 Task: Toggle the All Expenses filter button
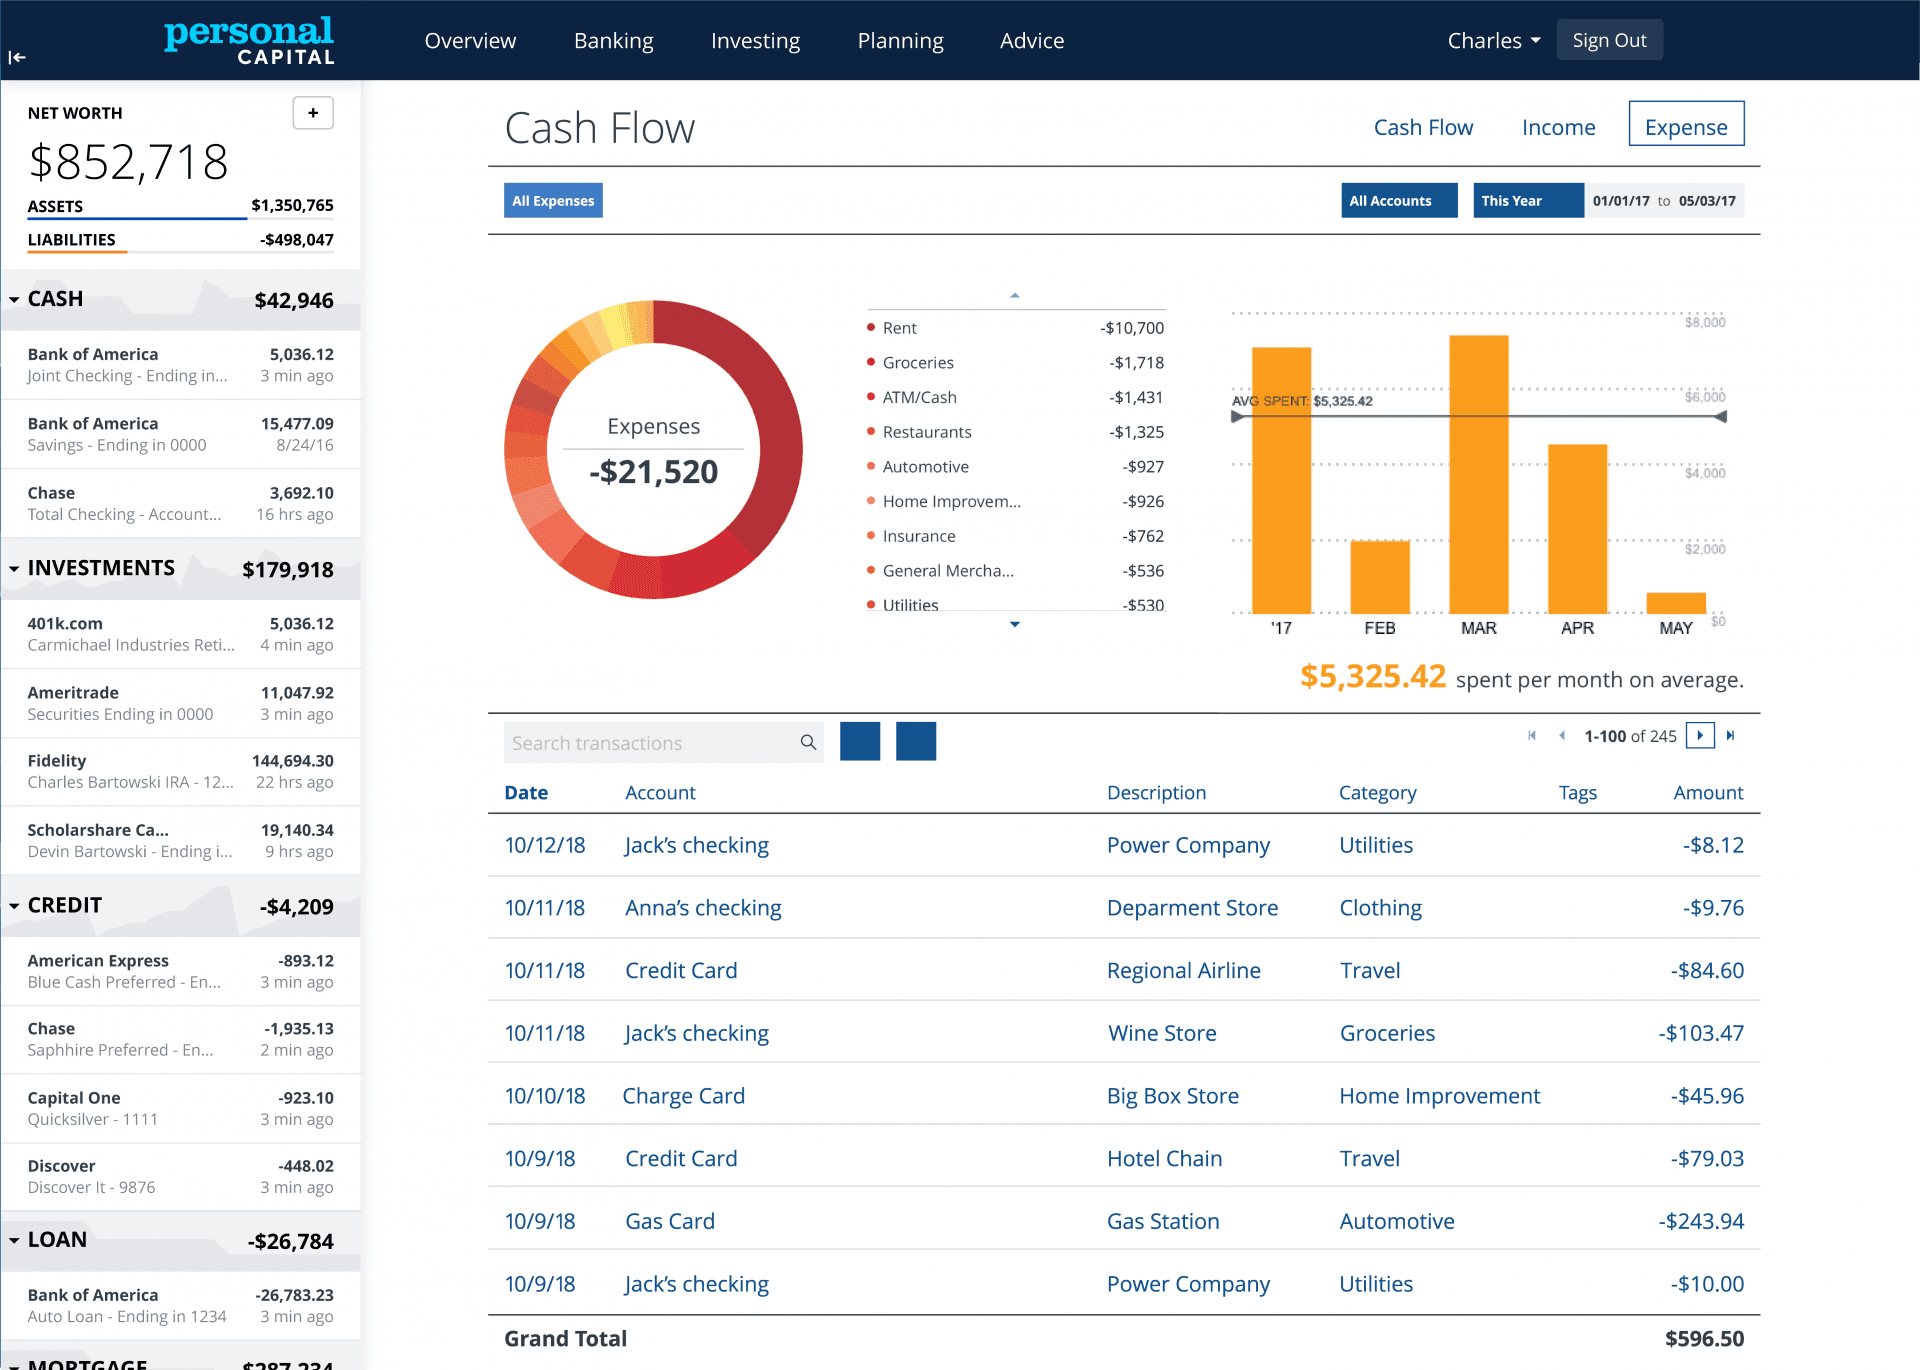pyautogui.click(x=555, y=200)
